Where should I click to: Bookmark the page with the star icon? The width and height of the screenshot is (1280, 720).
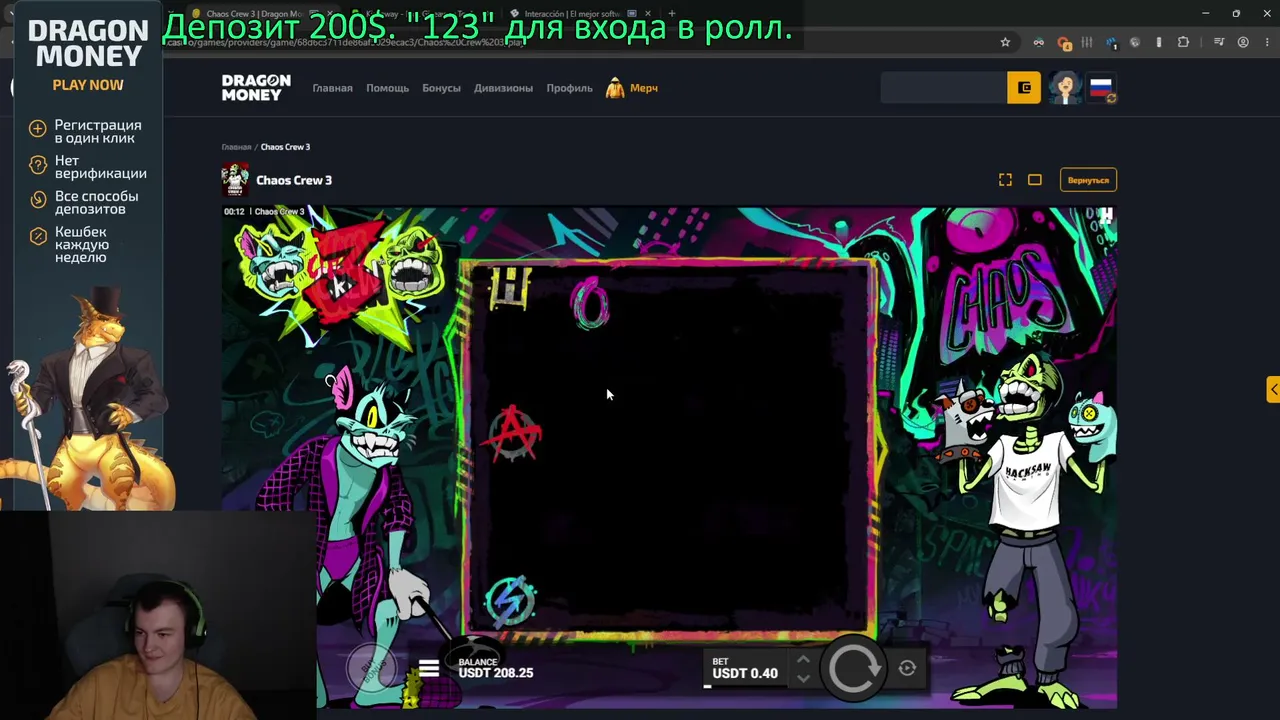tap(1005, 42)
